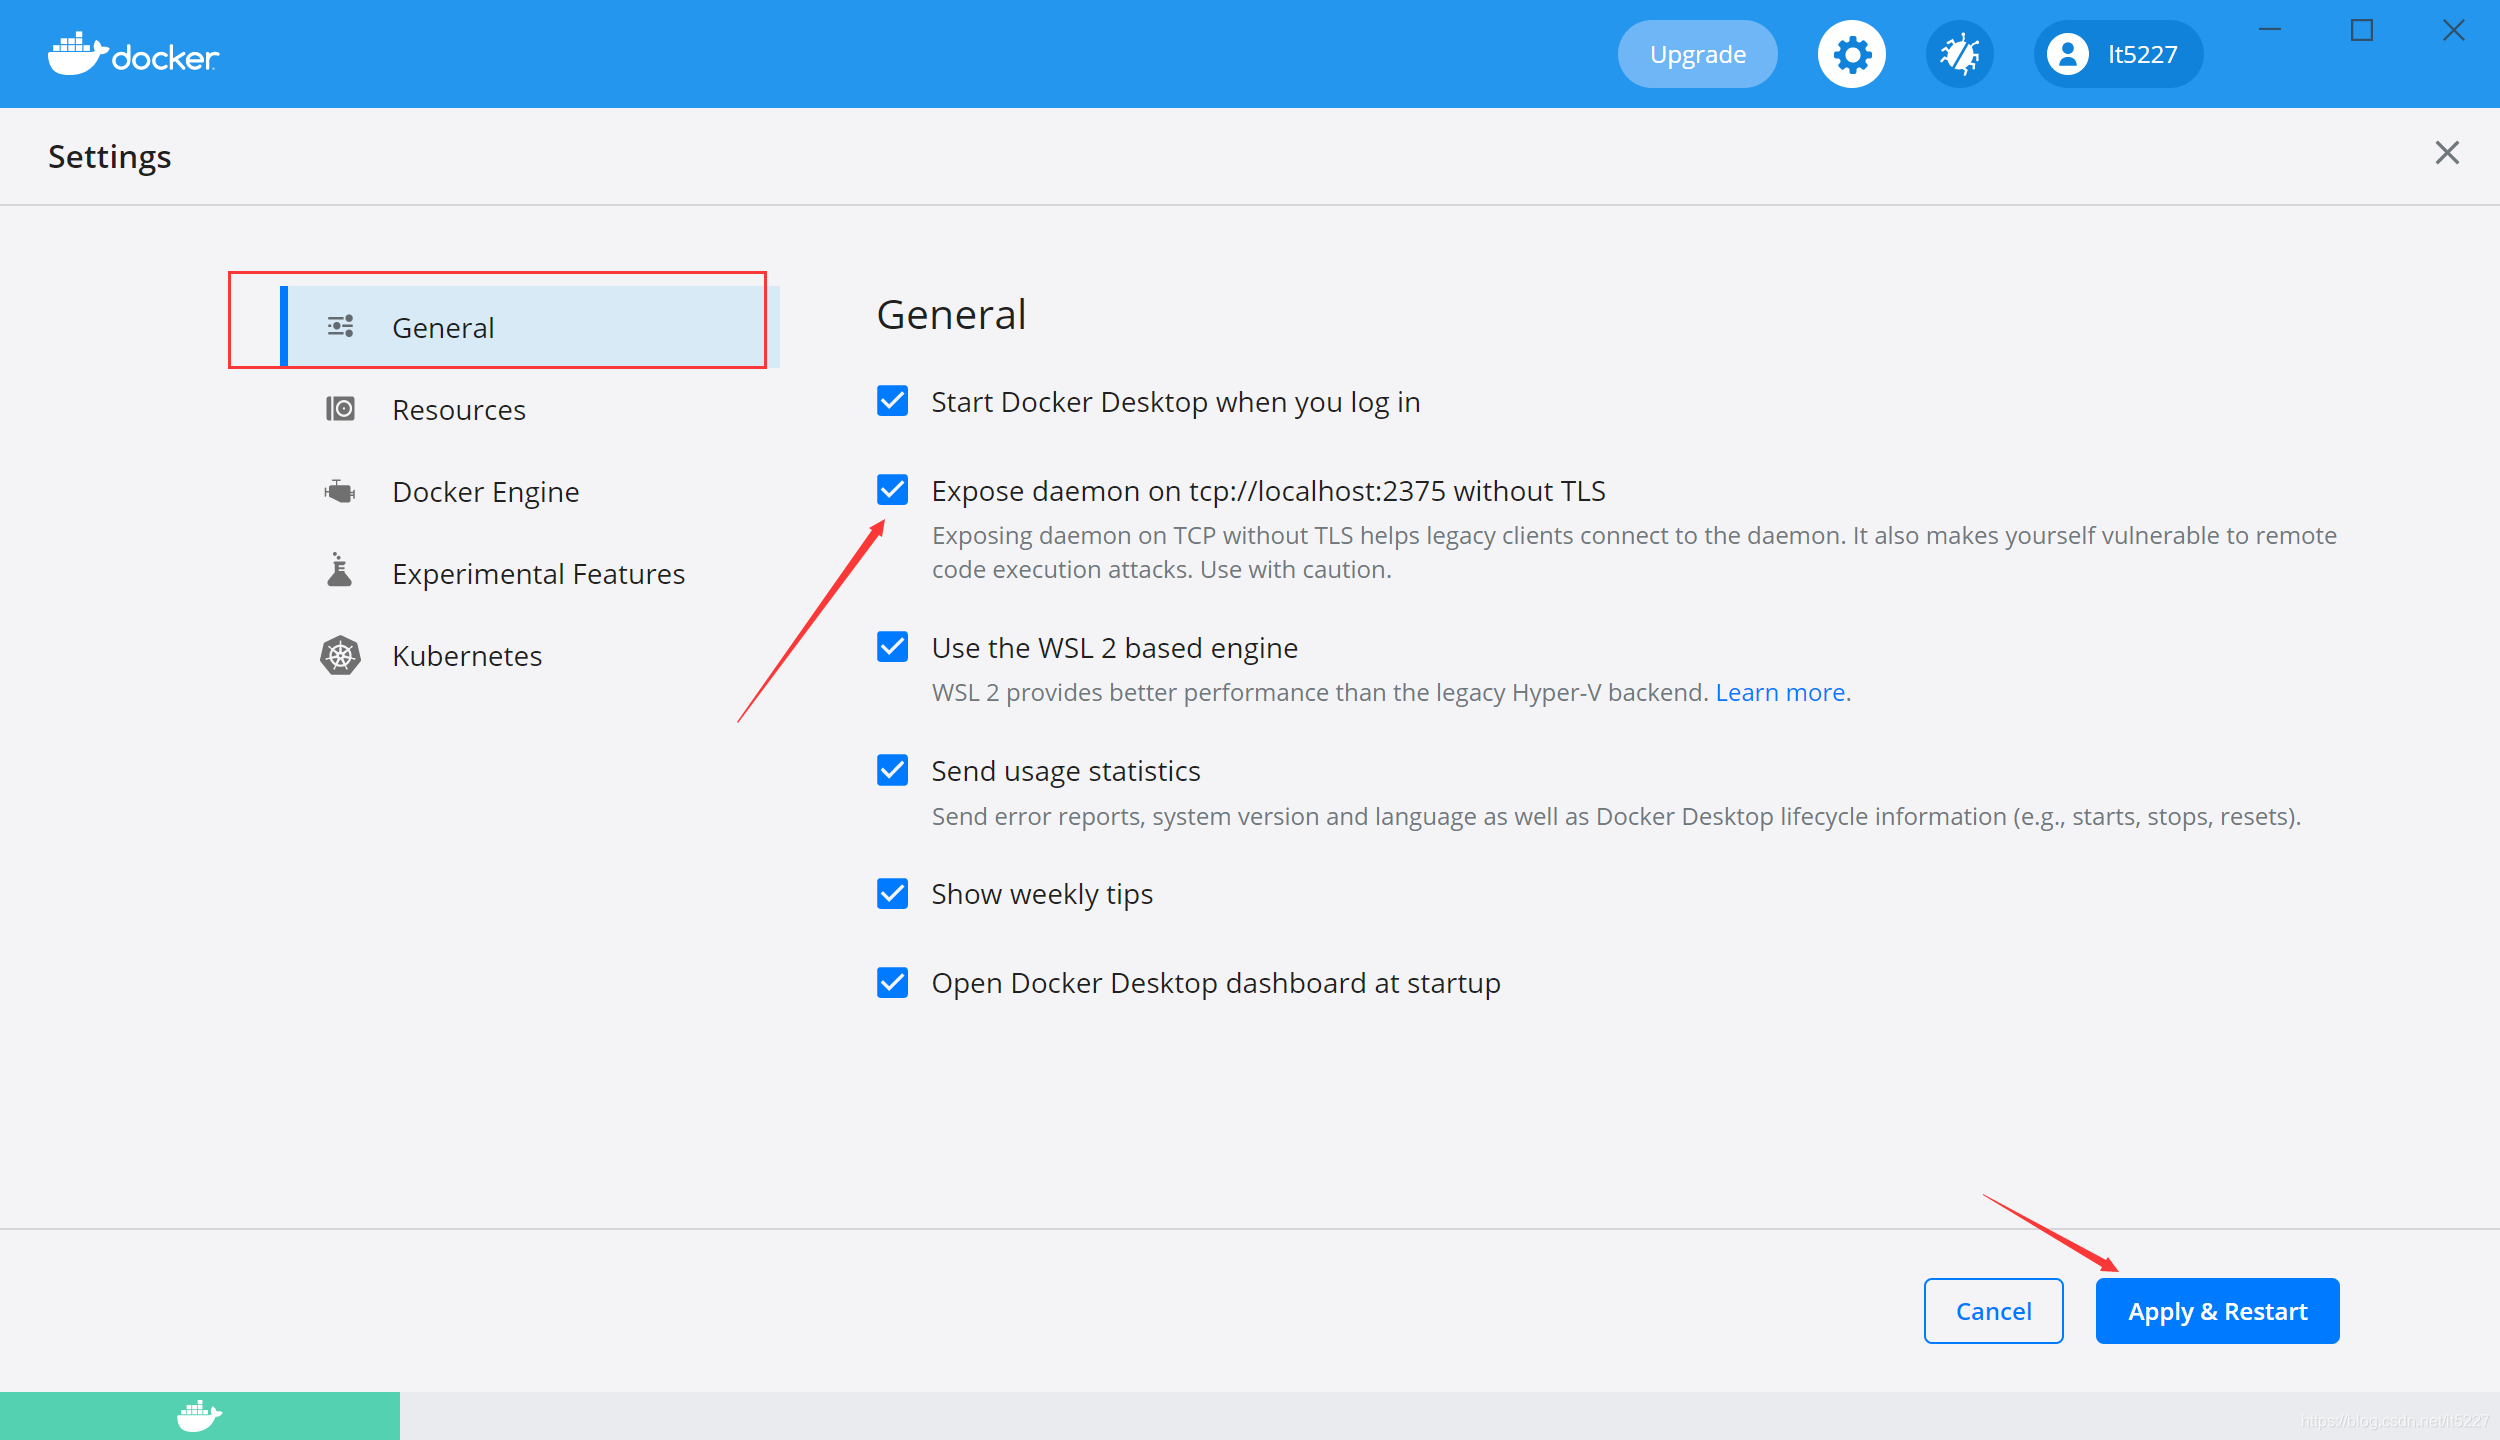This screenshot has width=2500, height=1440.
Task: Click the whale status icon at bottom left
Action: coord(199,1415)
